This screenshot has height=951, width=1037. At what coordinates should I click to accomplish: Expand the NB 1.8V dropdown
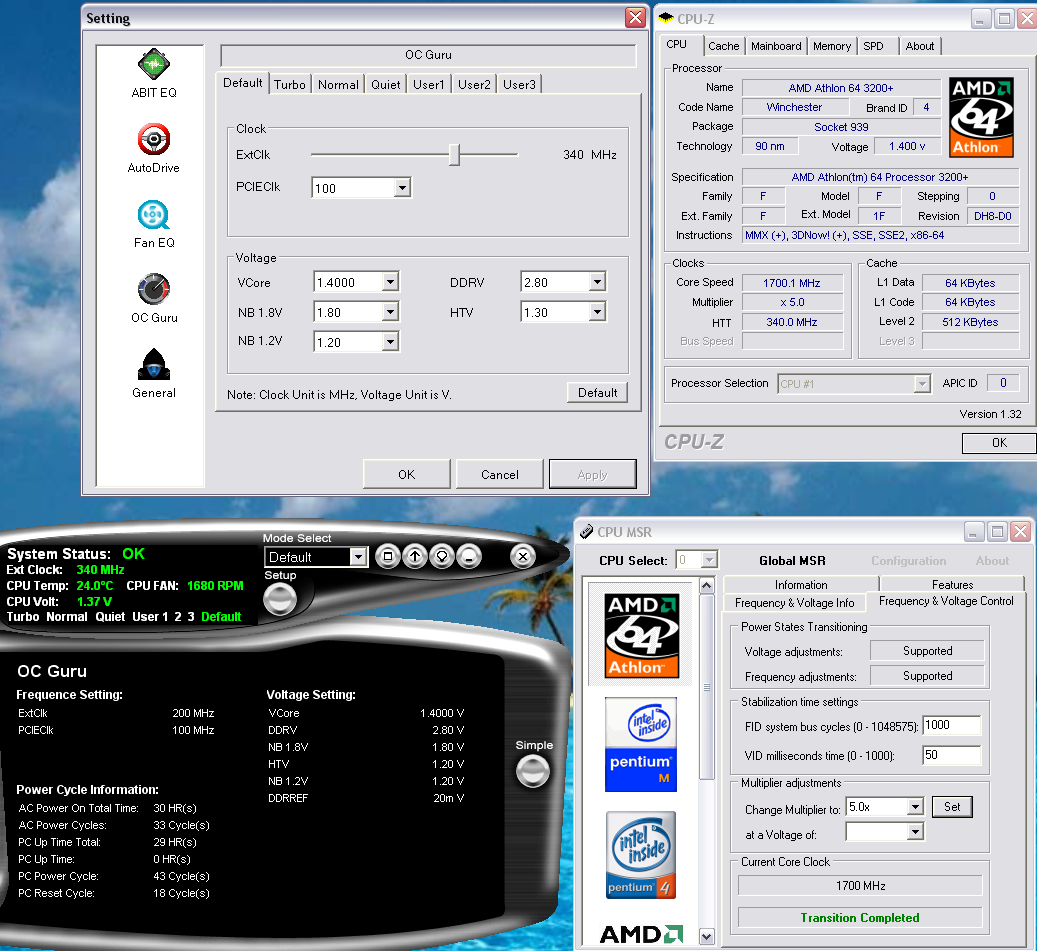click(390, 312)
